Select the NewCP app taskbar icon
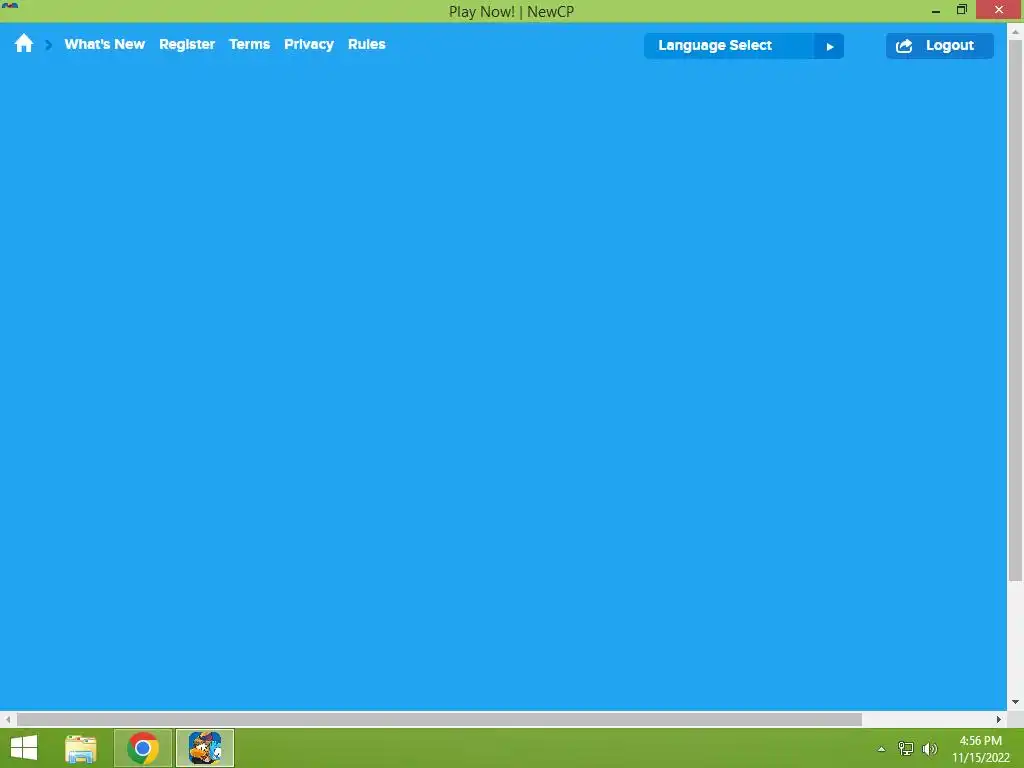Viewport: 1024px width, 768px height. (x=205, y=748)
